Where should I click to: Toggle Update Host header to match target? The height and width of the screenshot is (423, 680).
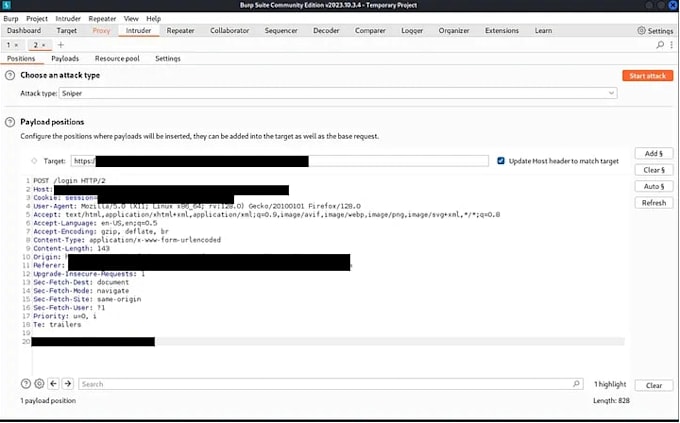(501, 161)
